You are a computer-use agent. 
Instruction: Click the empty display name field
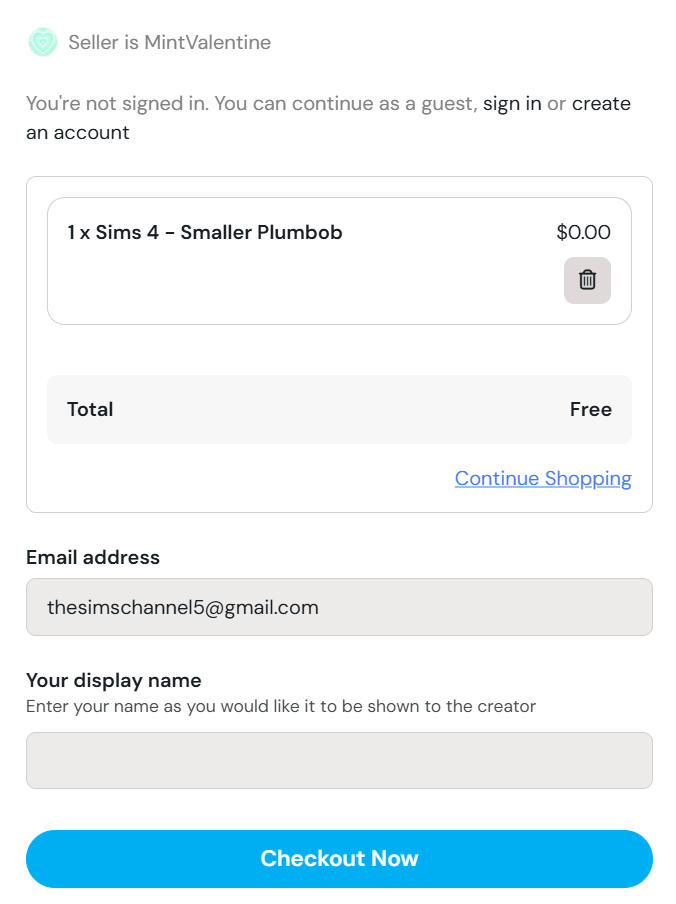[x=339, y=760]
